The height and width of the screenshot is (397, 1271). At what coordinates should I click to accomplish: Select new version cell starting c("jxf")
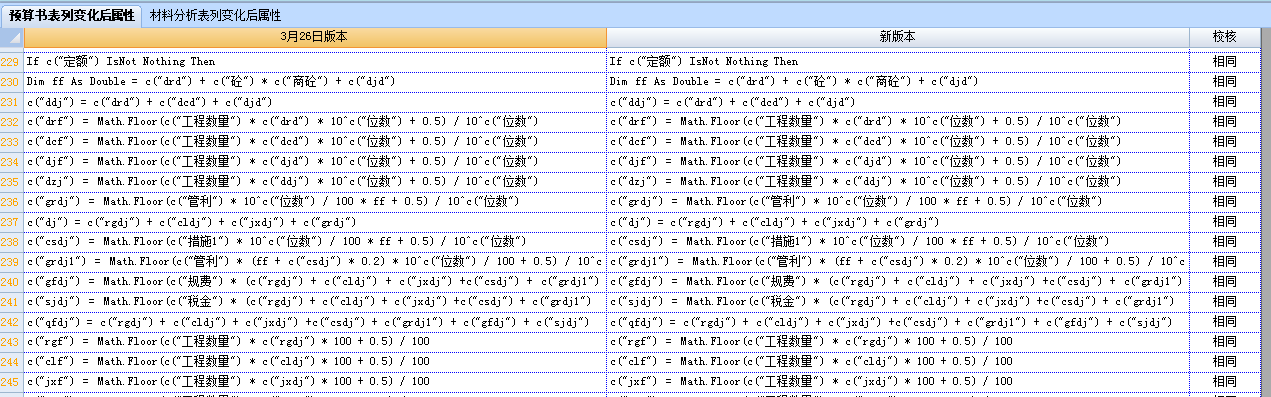pos(898,382)
